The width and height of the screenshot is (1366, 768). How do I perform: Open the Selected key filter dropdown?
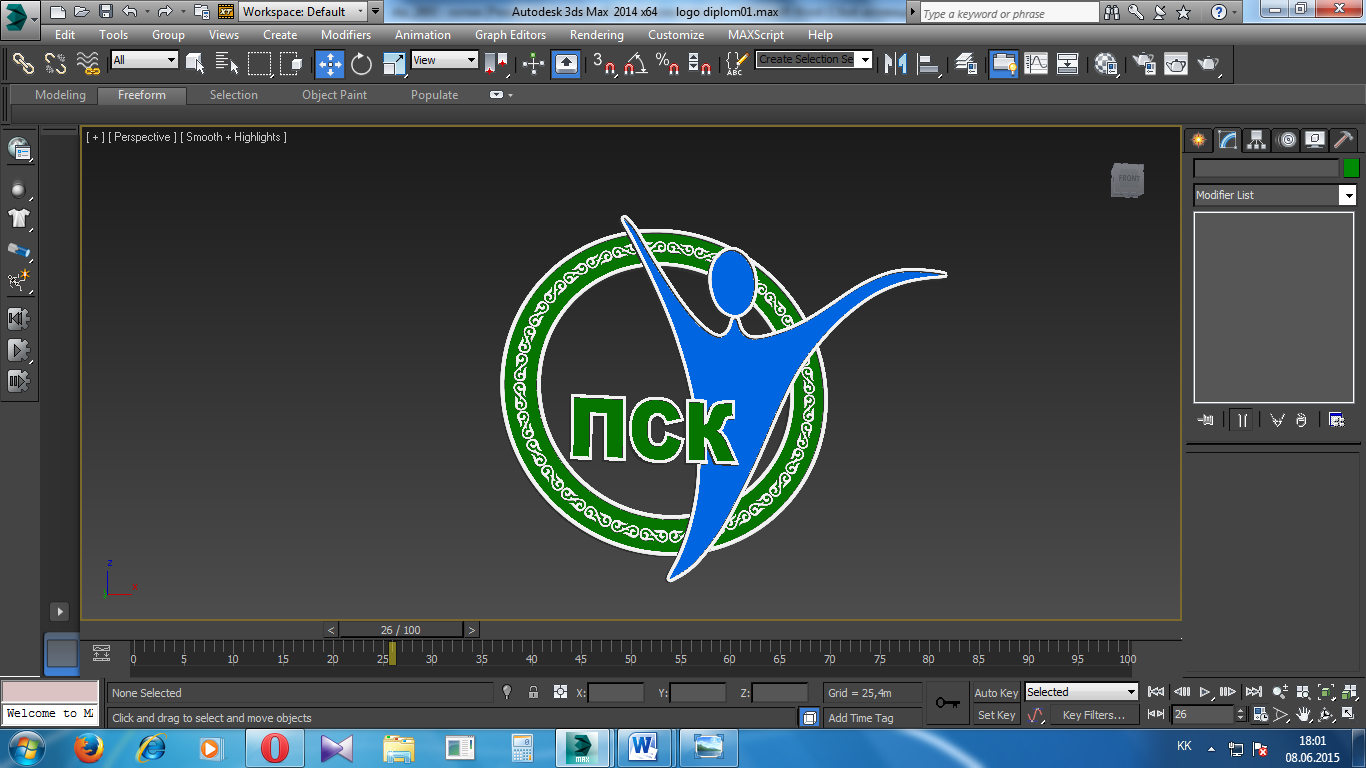pos(1081,692)
